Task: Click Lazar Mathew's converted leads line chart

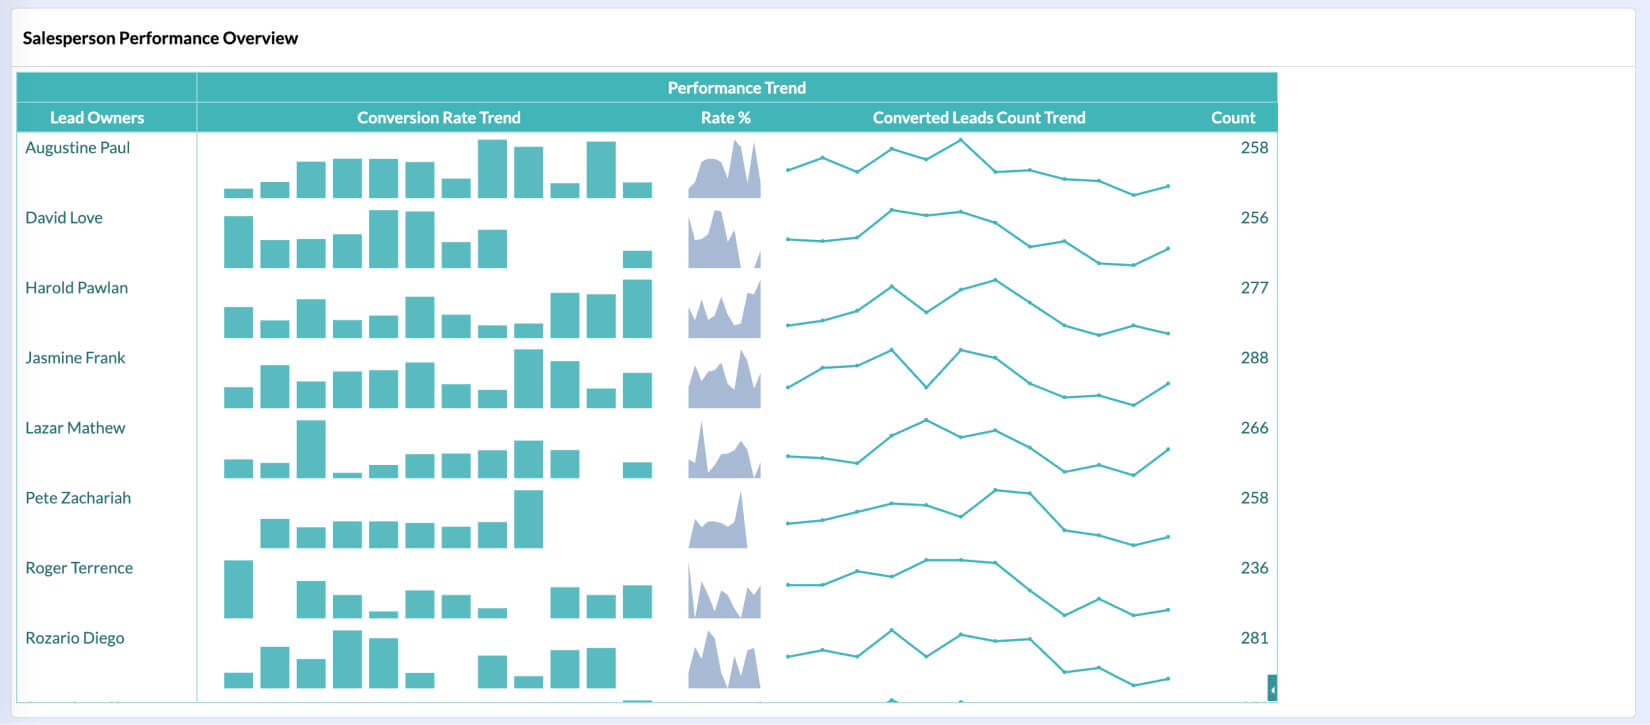Action: pos(978,448)
